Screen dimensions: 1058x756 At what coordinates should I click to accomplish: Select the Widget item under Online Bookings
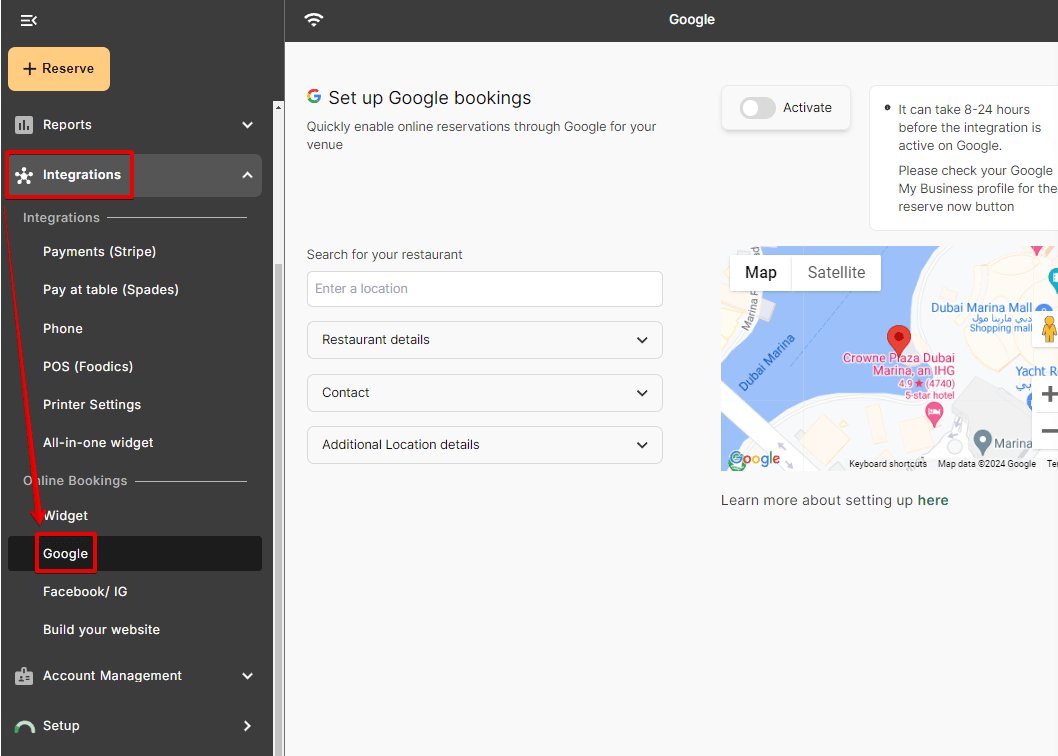[x=65, y=515]
